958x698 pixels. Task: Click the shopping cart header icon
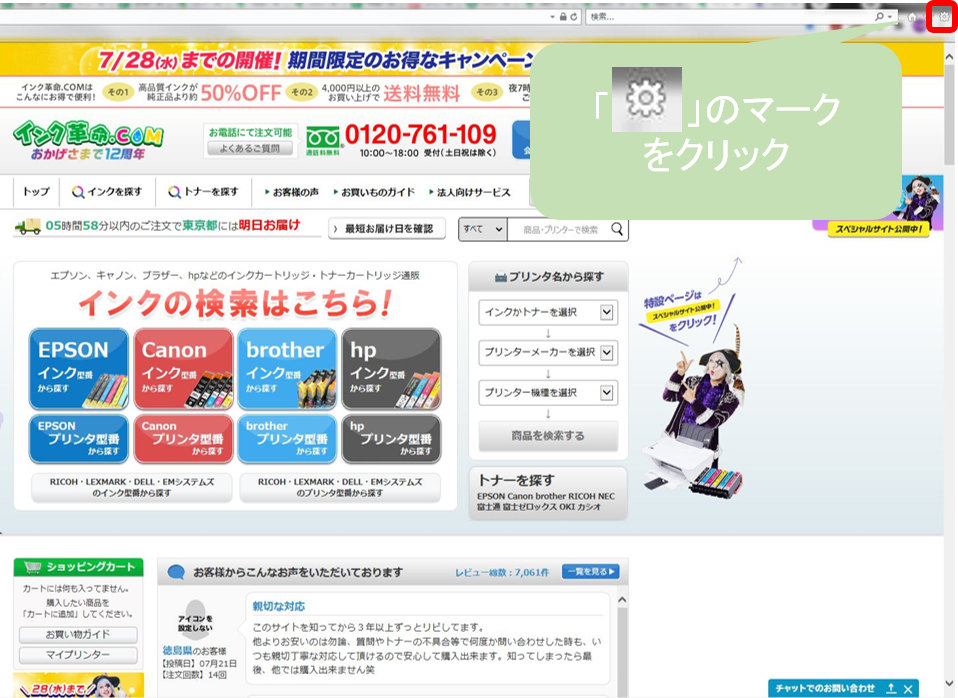[32, 567]
